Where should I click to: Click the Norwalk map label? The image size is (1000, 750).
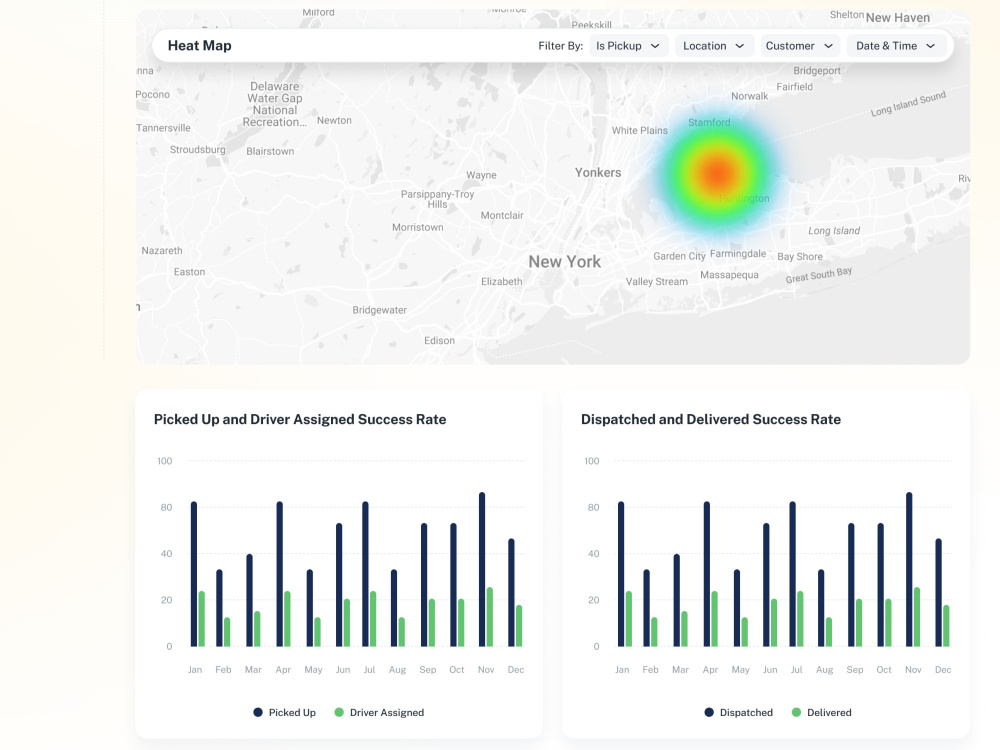[x=749, y=96]
